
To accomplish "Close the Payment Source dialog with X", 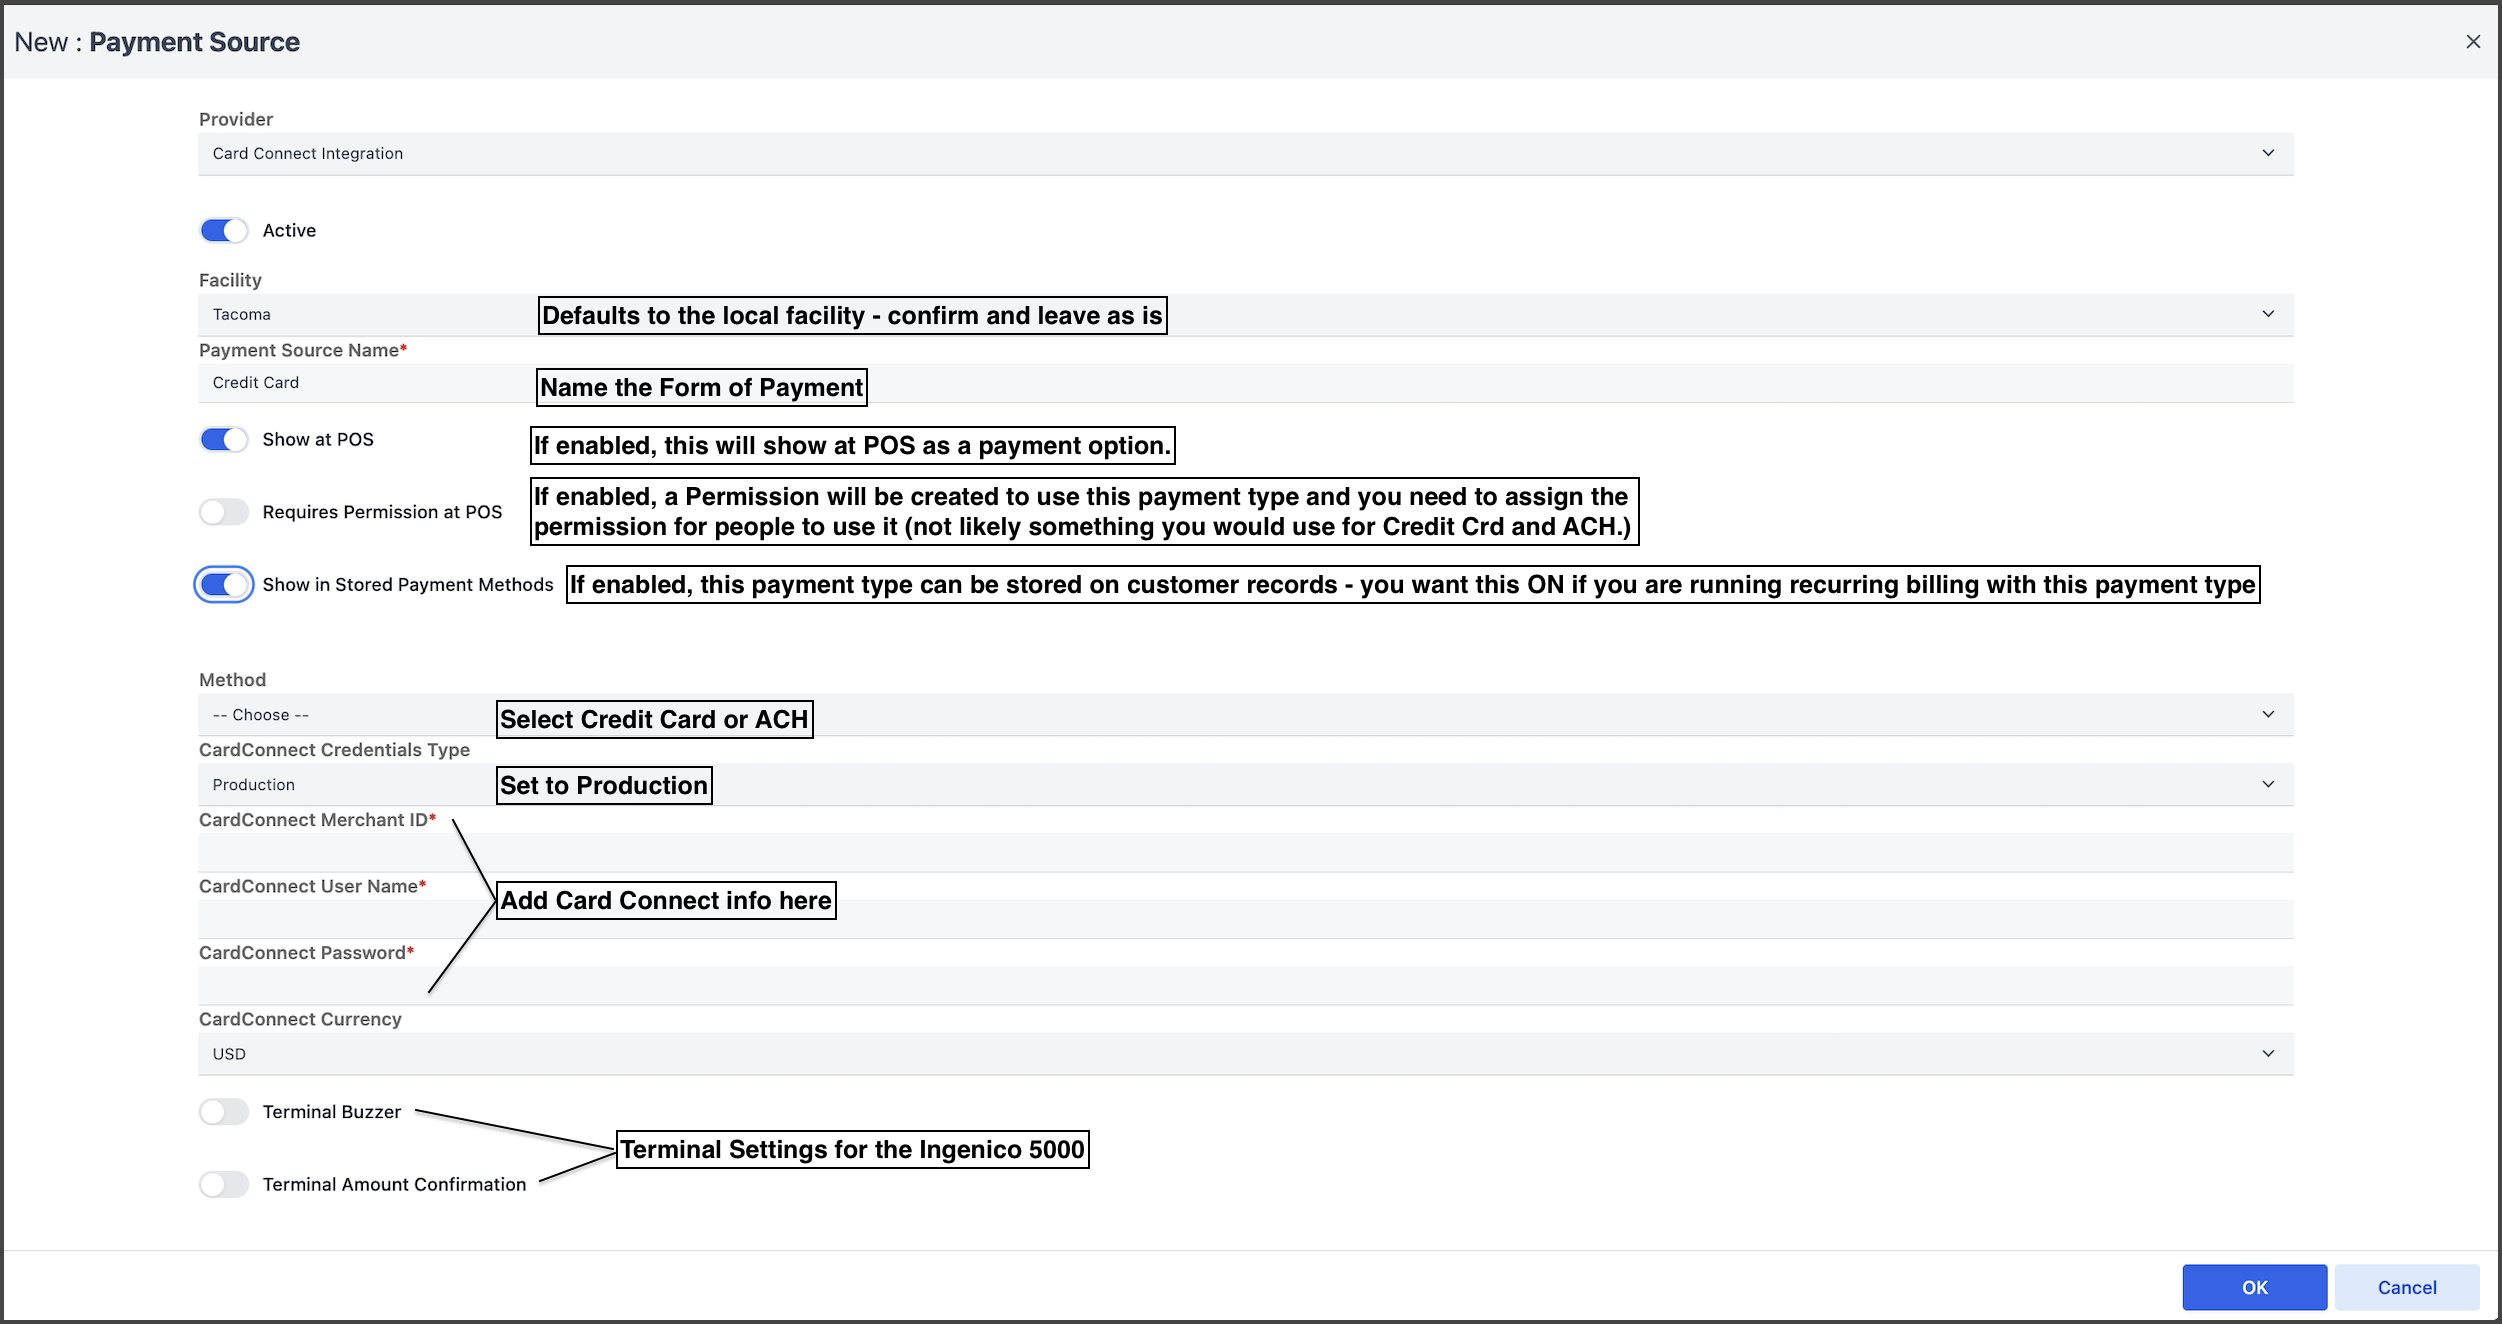I will click(x=2473, y=42).
